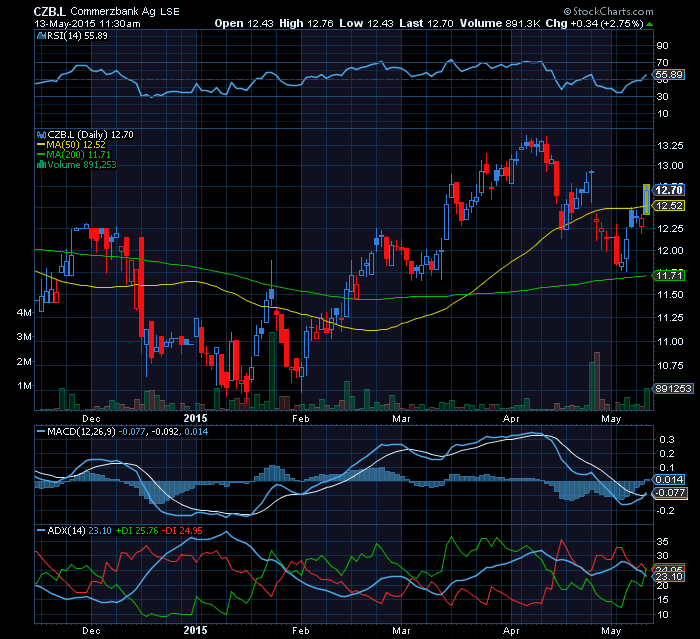700x639 pixels.
Task: Click the ADX(14) 23.10 legend label
Action: tap(79, 531)
